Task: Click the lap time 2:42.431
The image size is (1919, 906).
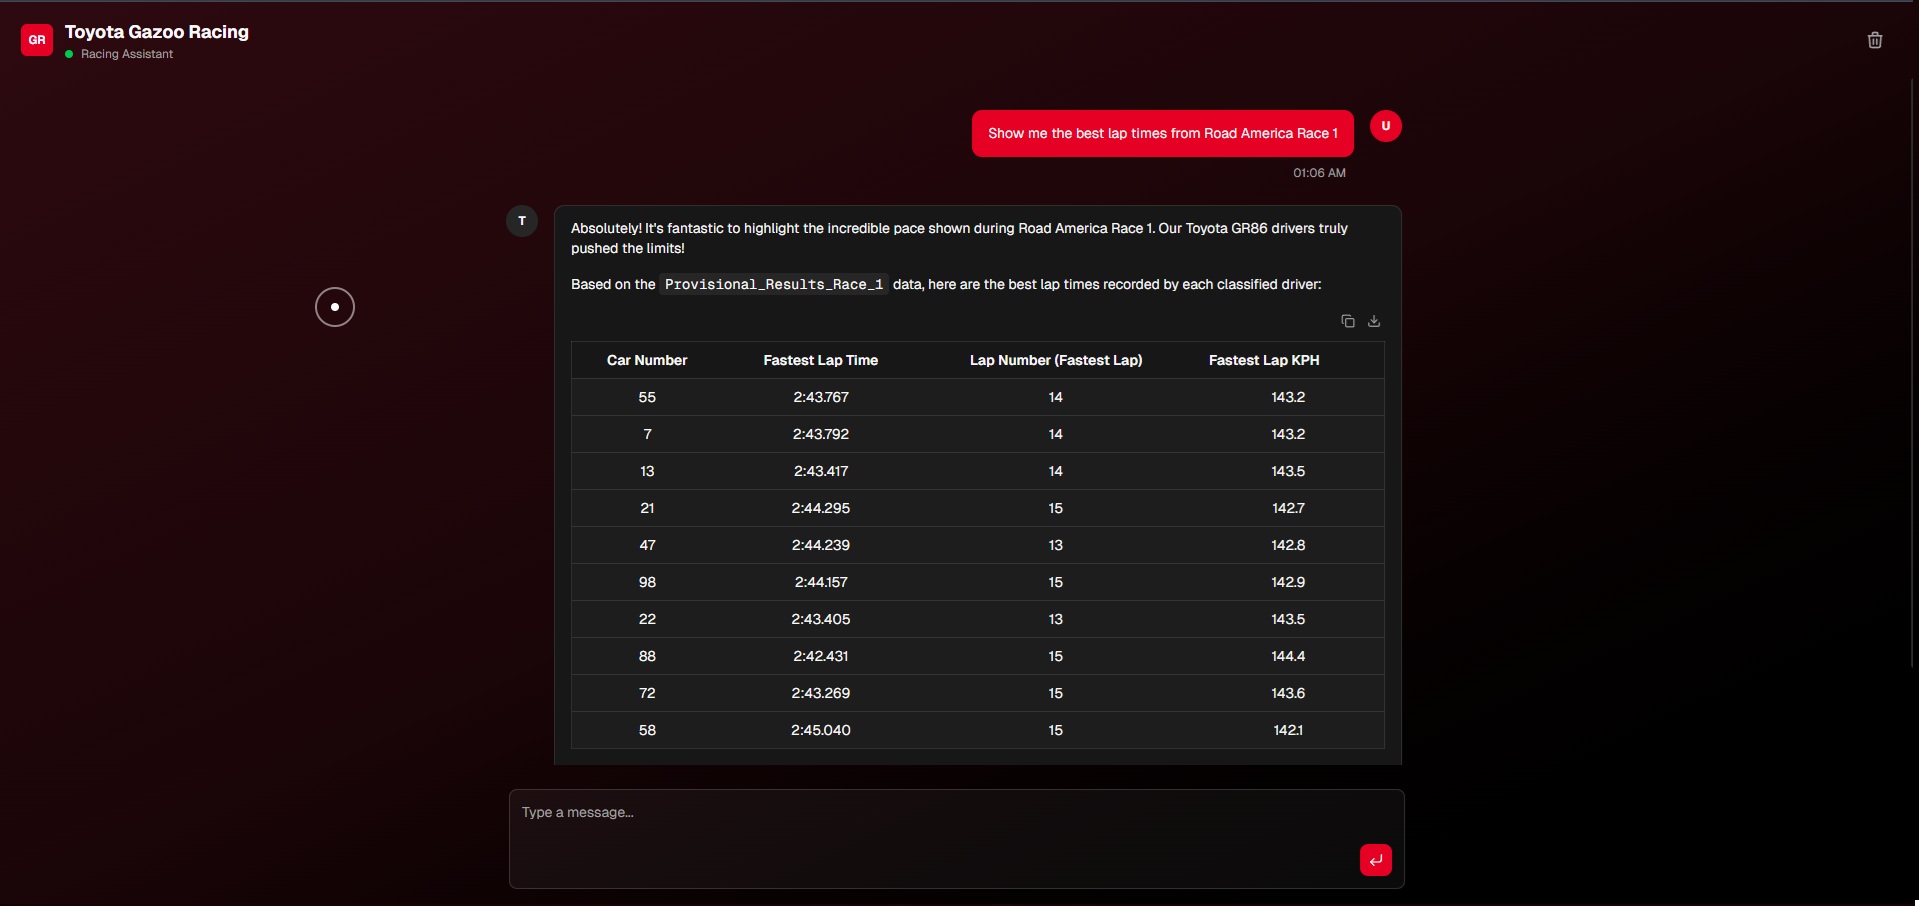Action: point(821,656)
